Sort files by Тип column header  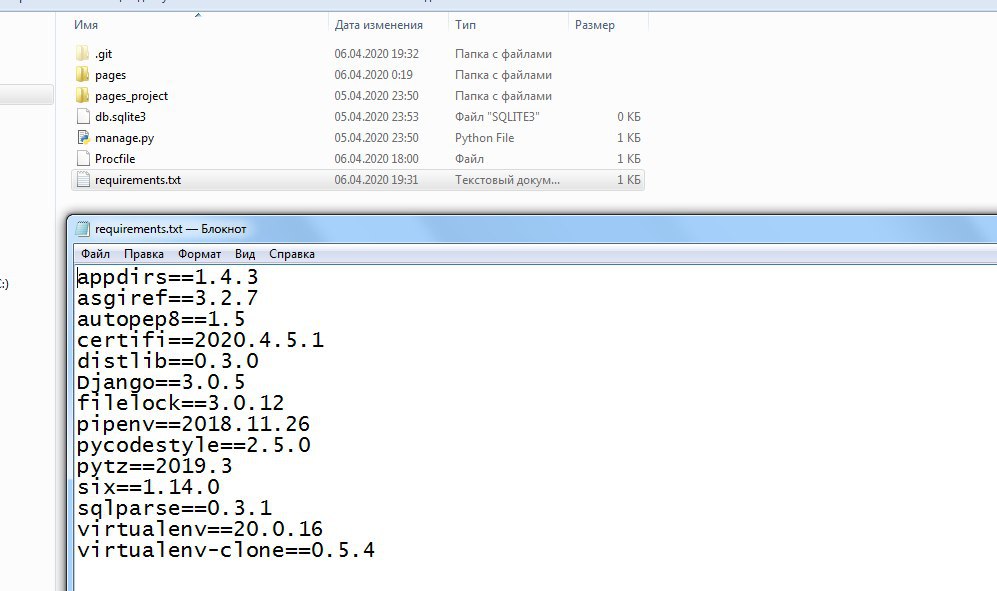click(465, 25)
